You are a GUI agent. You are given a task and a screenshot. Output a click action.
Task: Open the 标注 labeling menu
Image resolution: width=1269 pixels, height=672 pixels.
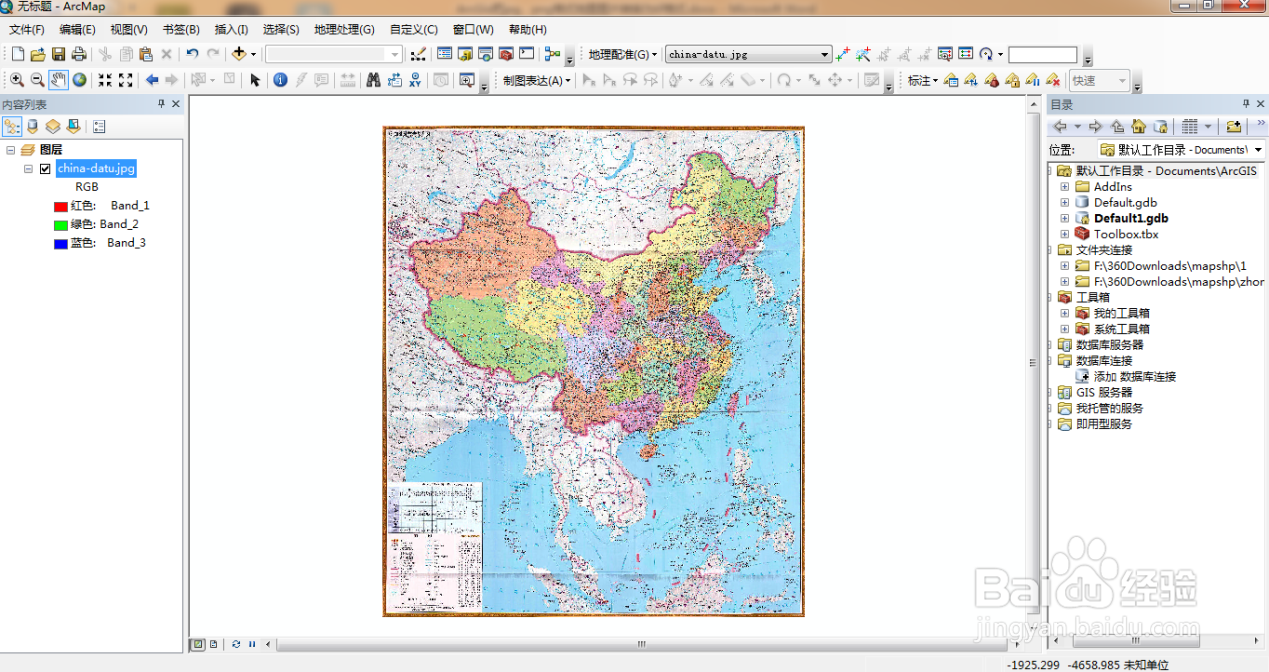[x=923, y=80]
